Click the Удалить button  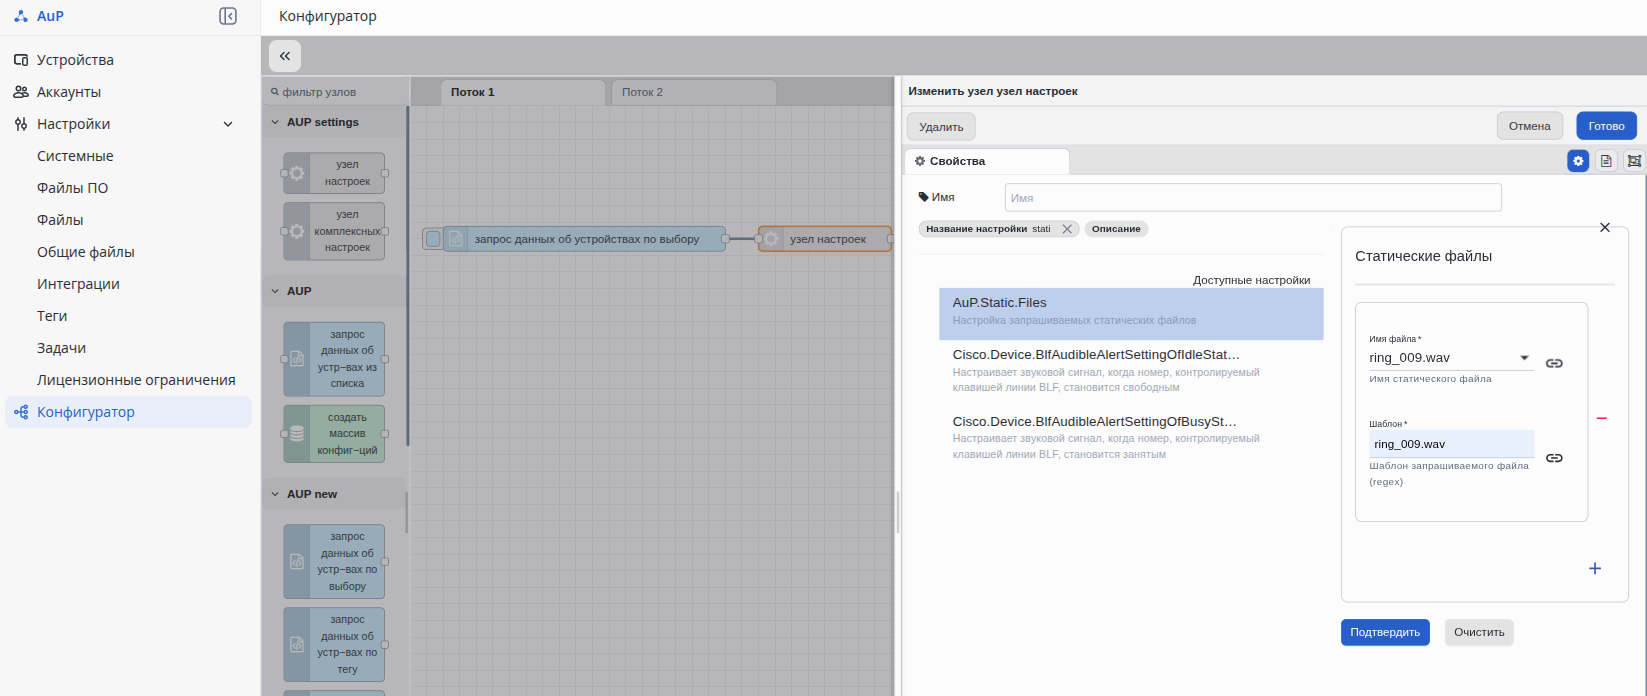point(941,127)
